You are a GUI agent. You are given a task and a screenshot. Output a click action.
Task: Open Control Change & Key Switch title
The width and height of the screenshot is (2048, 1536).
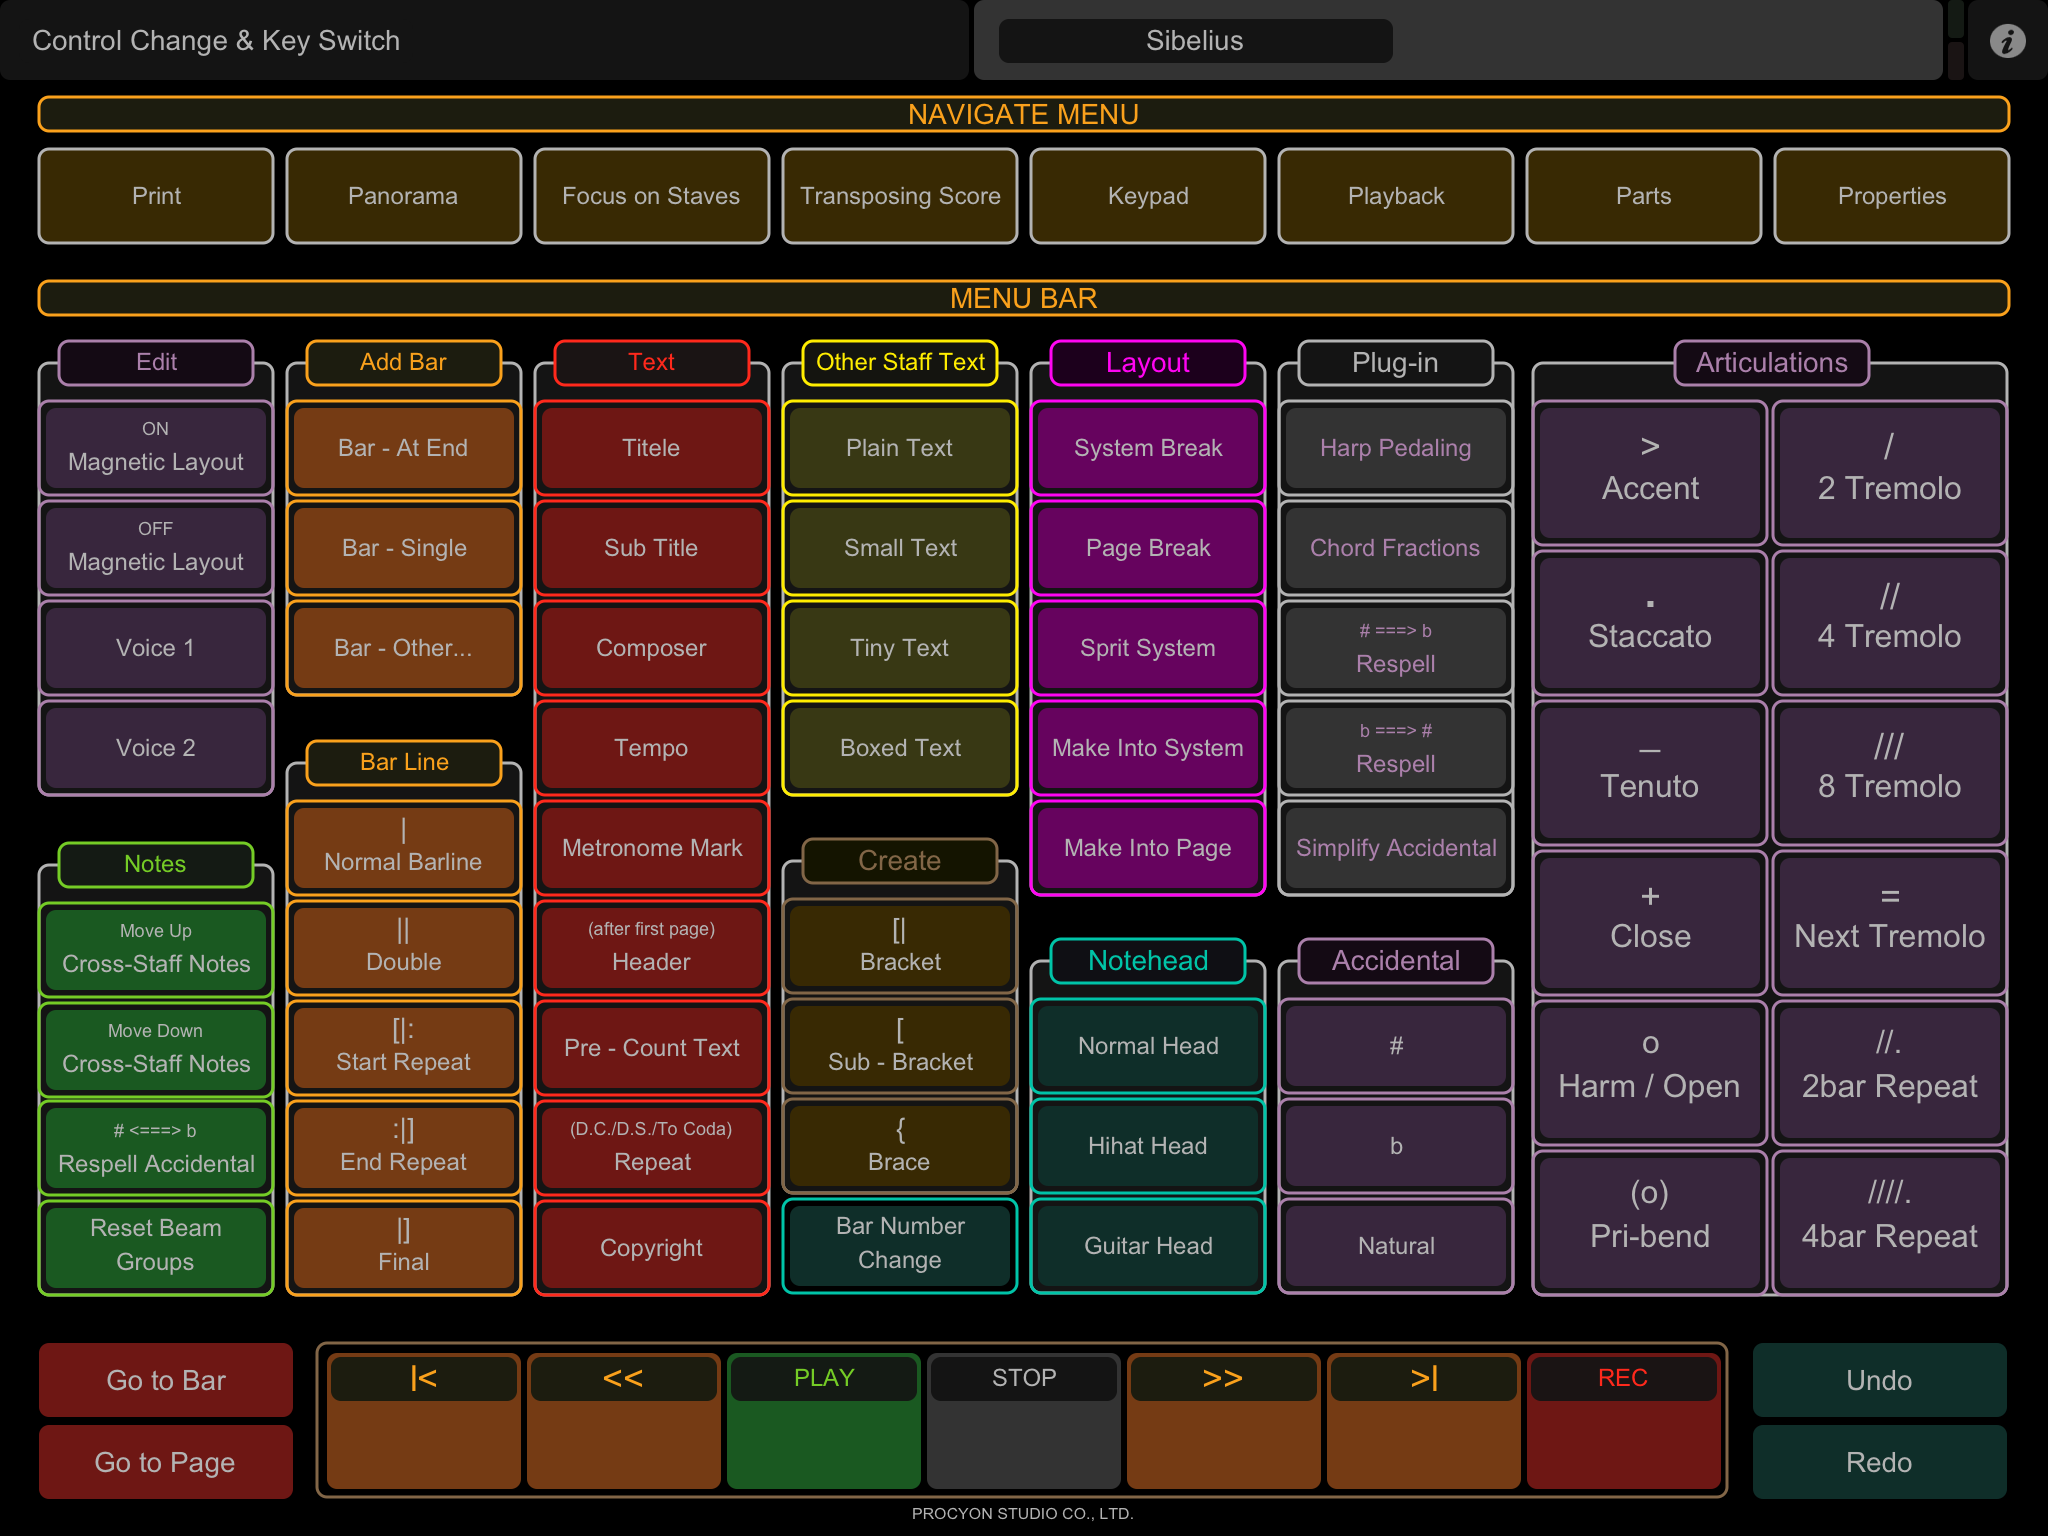click(216, 41)
